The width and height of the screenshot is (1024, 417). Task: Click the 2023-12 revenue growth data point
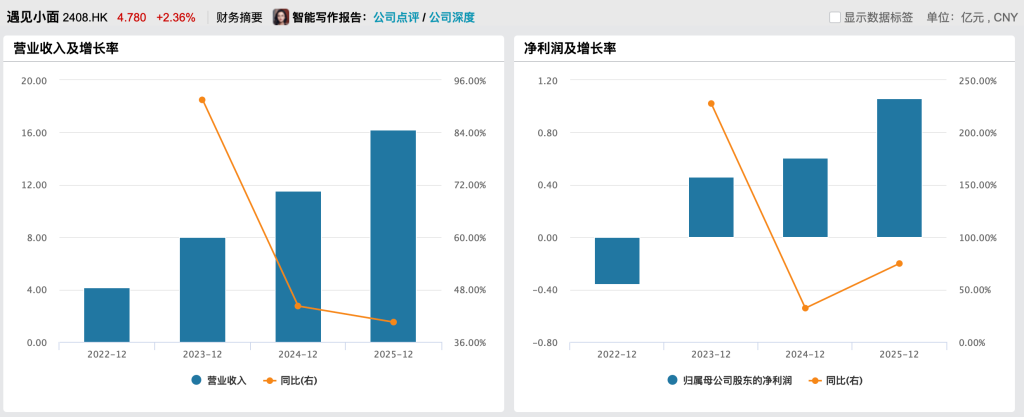(202, 100)
